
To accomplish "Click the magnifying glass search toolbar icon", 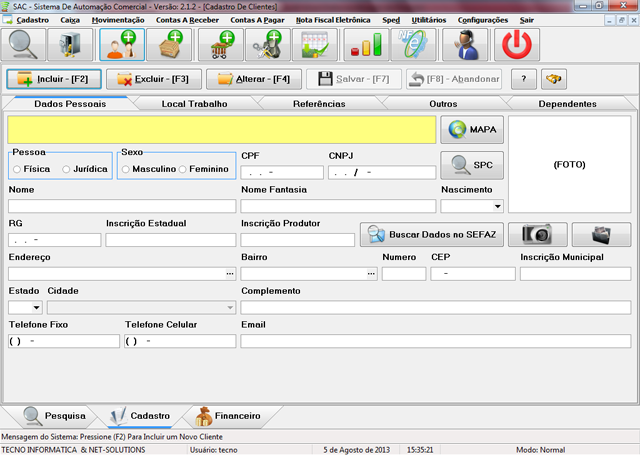I will point(23,45).
